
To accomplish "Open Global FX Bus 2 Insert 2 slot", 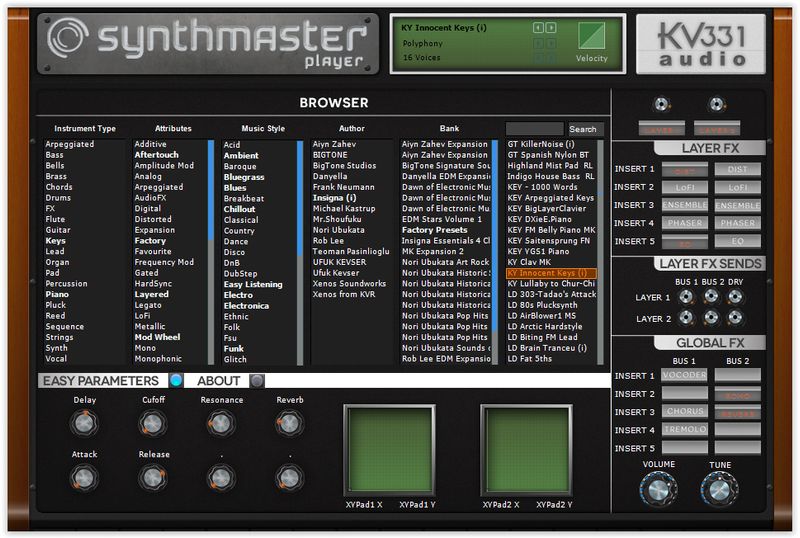I will (x=738, y=394).
